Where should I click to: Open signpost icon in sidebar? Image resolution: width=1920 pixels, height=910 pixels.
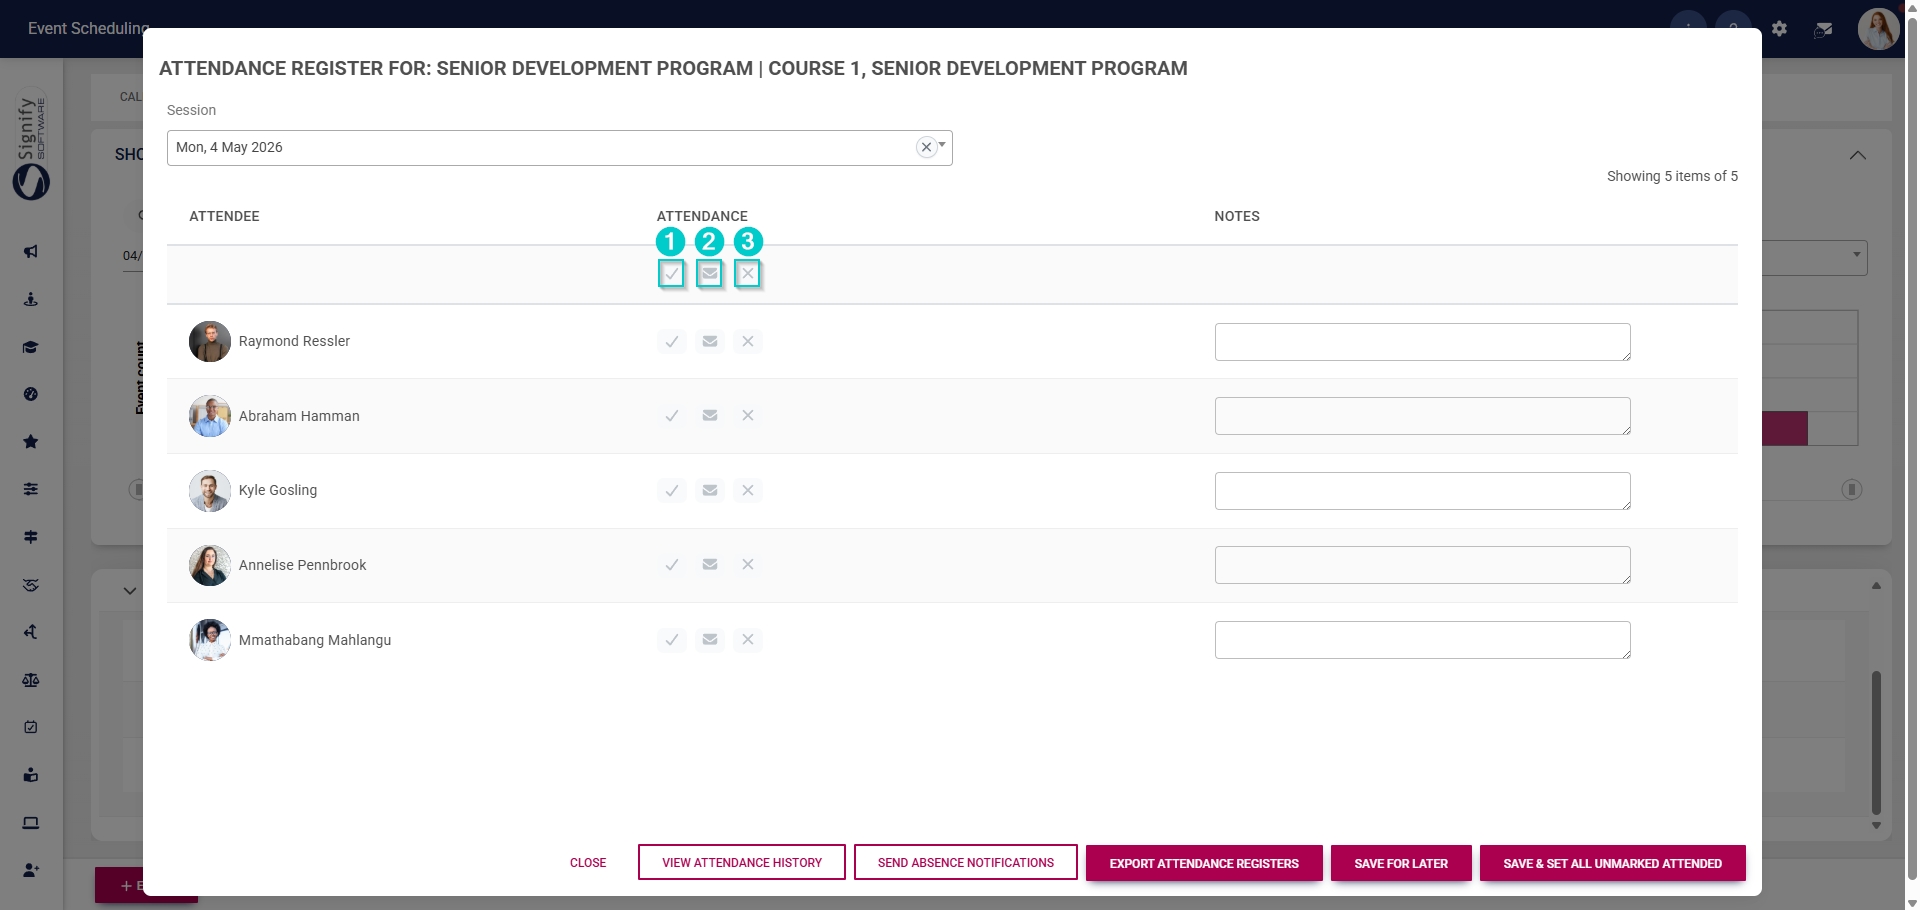pos(31,537)
